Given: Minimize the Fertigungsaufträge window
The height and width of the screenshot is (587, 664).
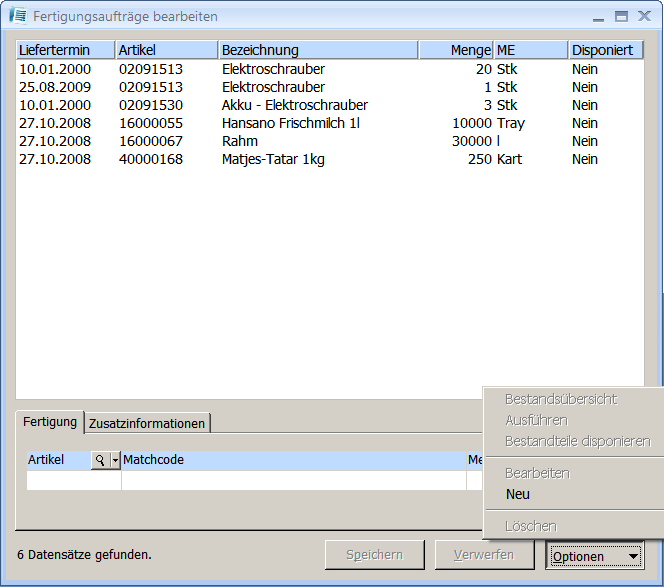Looking at the screenshot, I should 598,16.
